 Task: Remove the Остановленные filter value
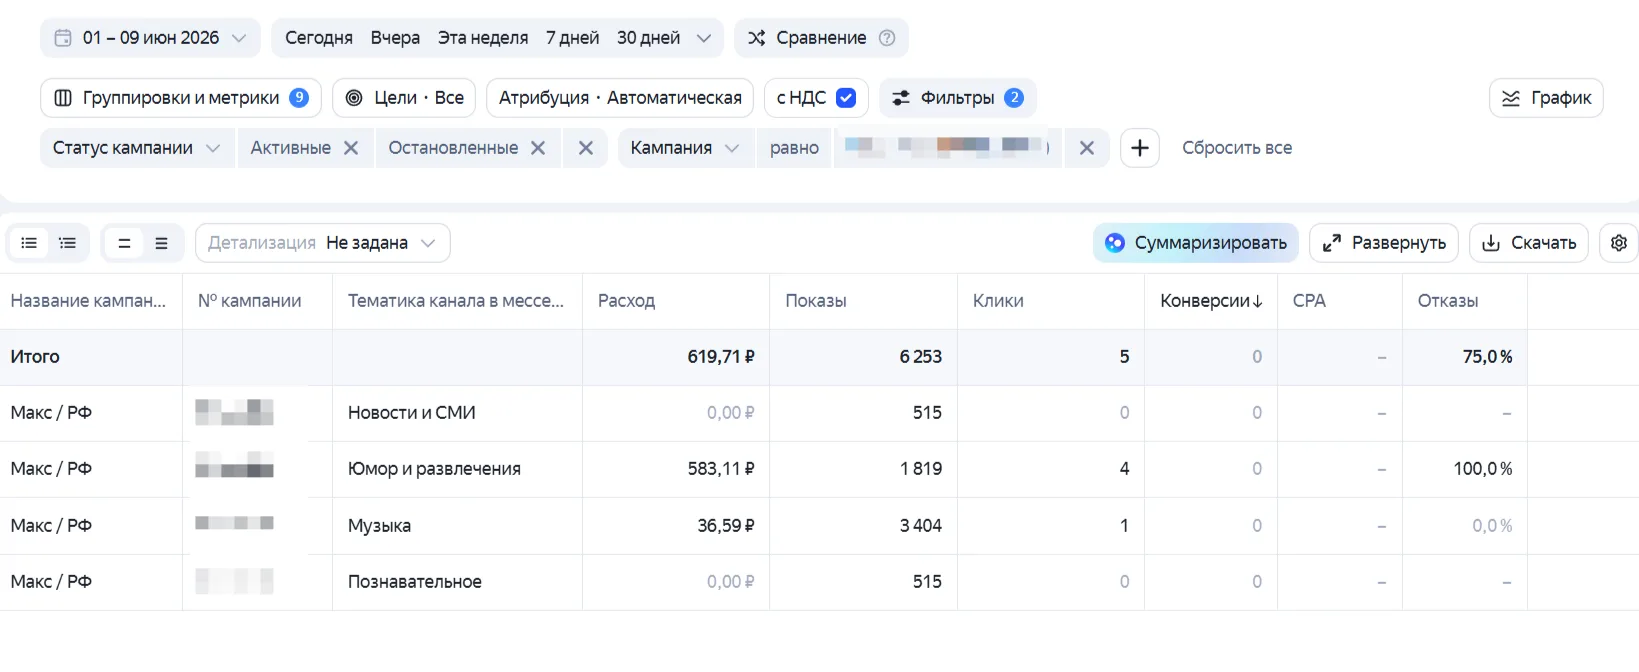(x=538, y=148)
